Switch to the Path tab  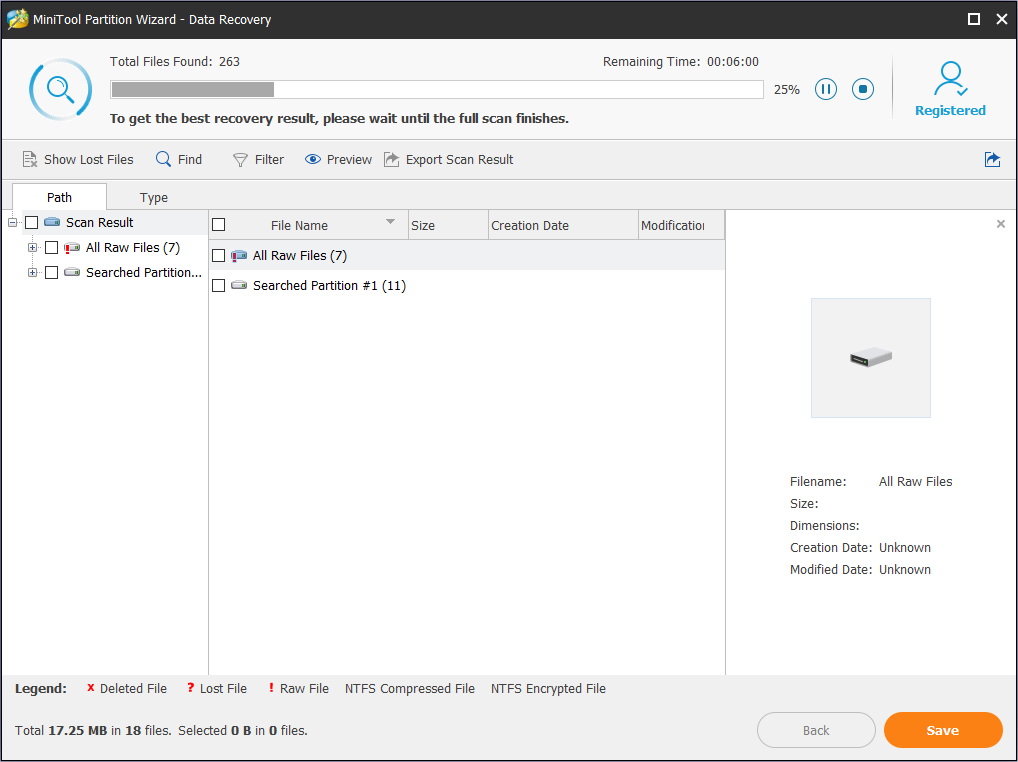[59, 197]
